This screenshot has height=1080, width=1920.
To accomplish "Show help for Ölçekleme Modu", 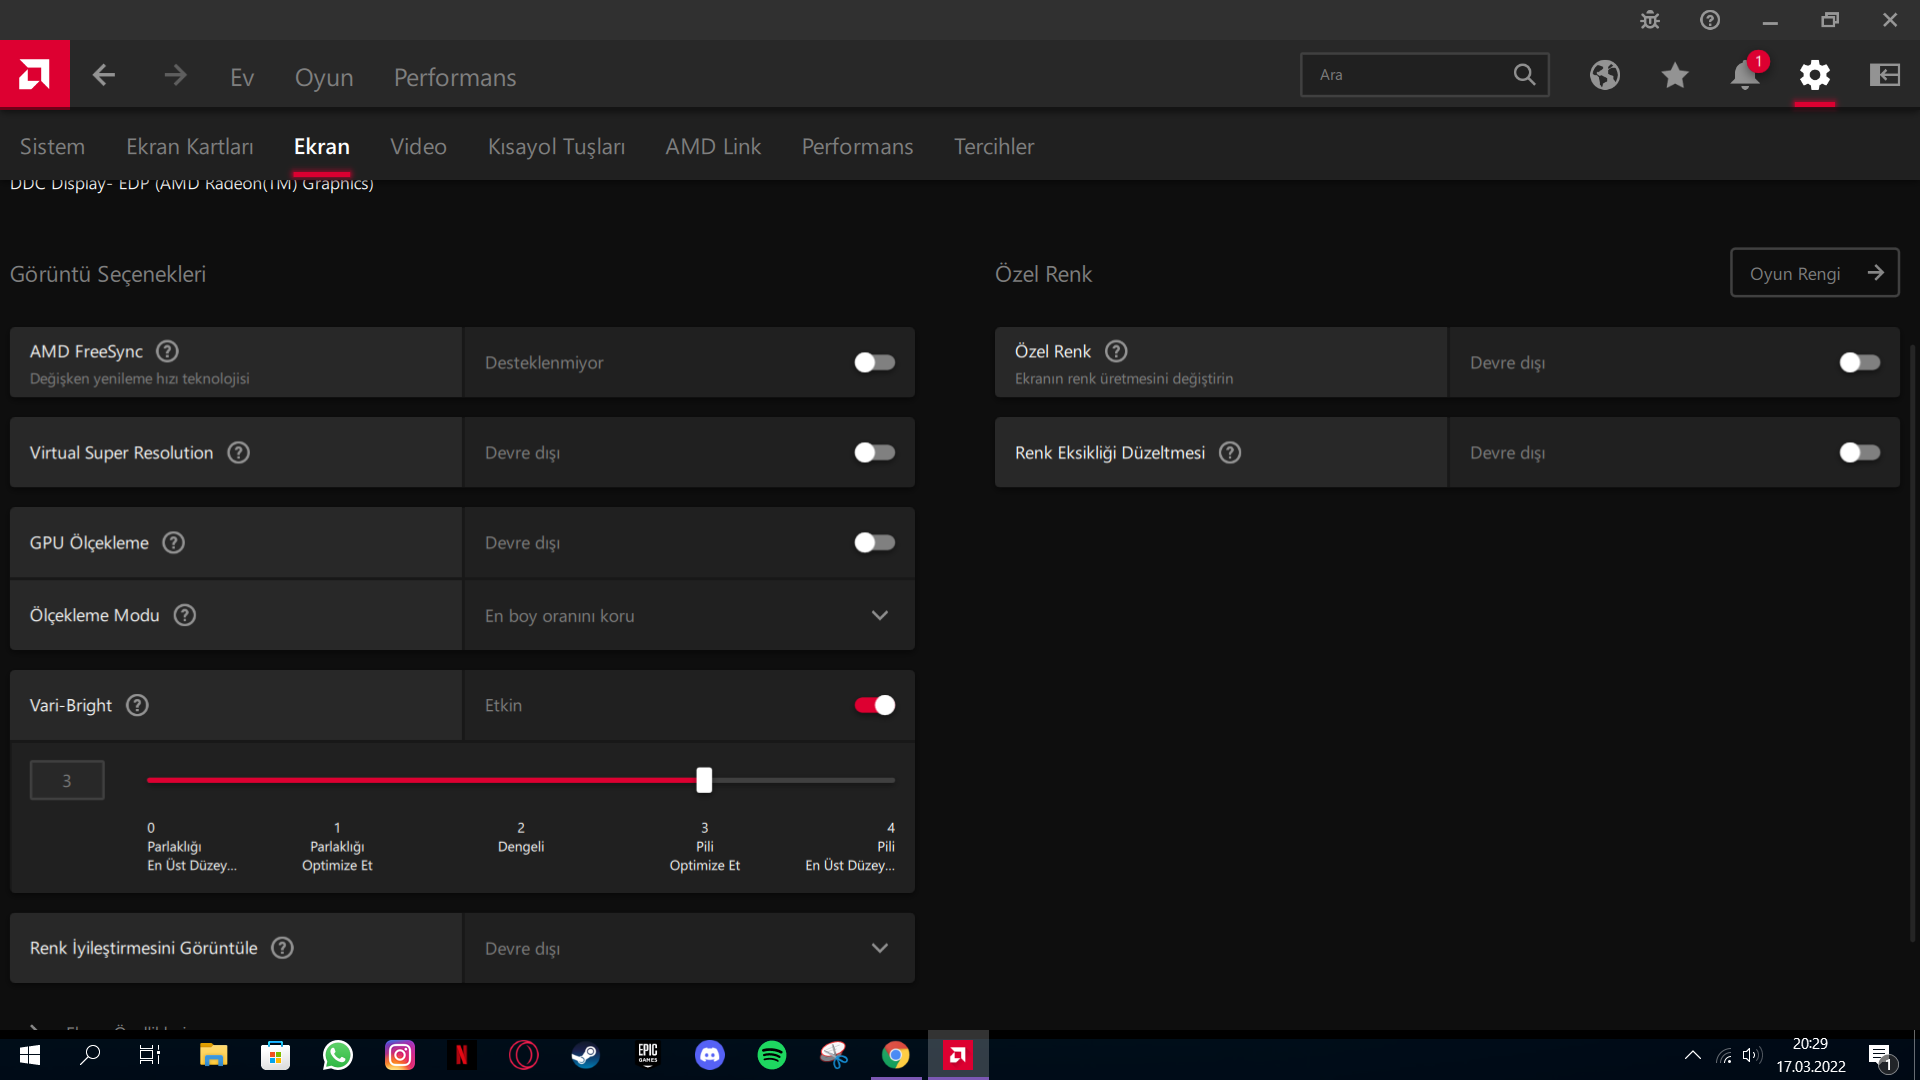I will click(185, 615).
